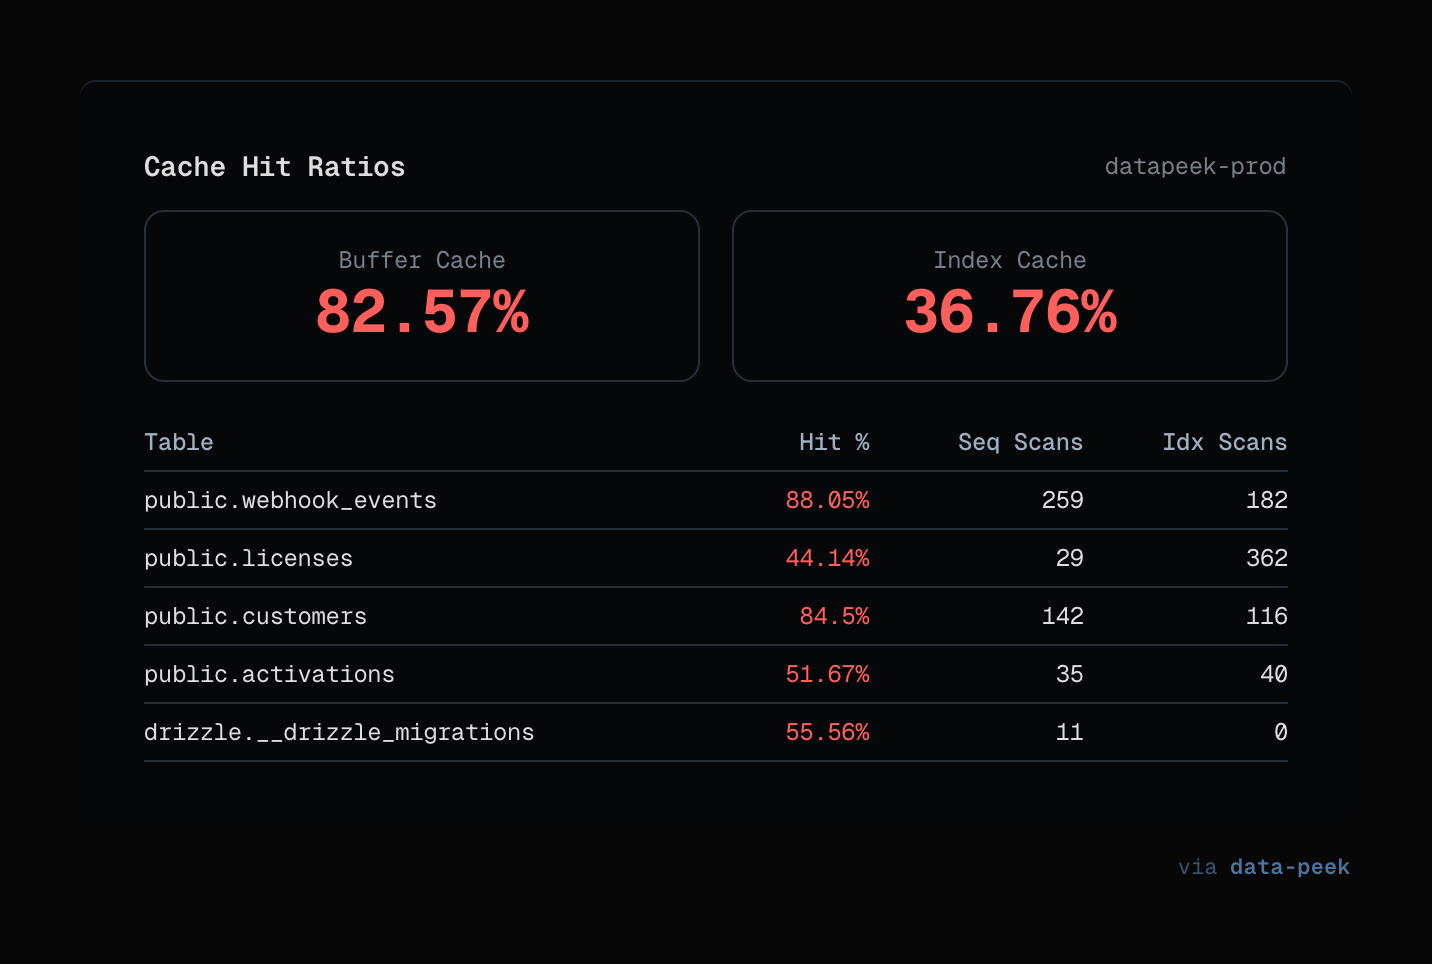The image size is (1432, 964).
Task: Open the public.customers table entry
Action: coord(255,616)
